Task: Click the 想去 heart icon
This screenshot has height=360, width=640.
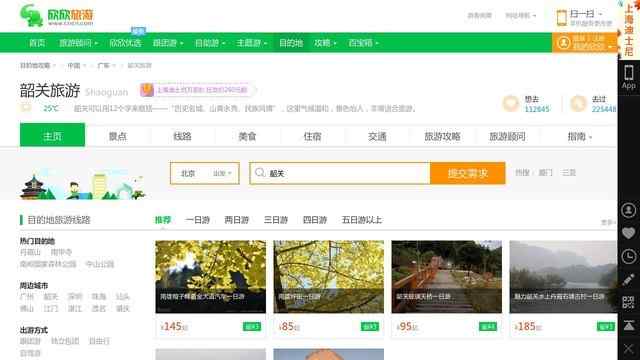Action: tap(511, 104)
